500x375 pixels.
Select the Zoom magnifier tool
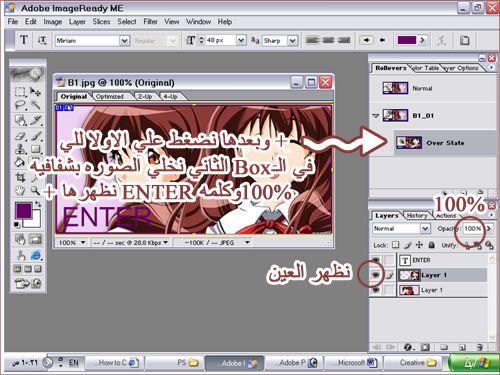35,191
